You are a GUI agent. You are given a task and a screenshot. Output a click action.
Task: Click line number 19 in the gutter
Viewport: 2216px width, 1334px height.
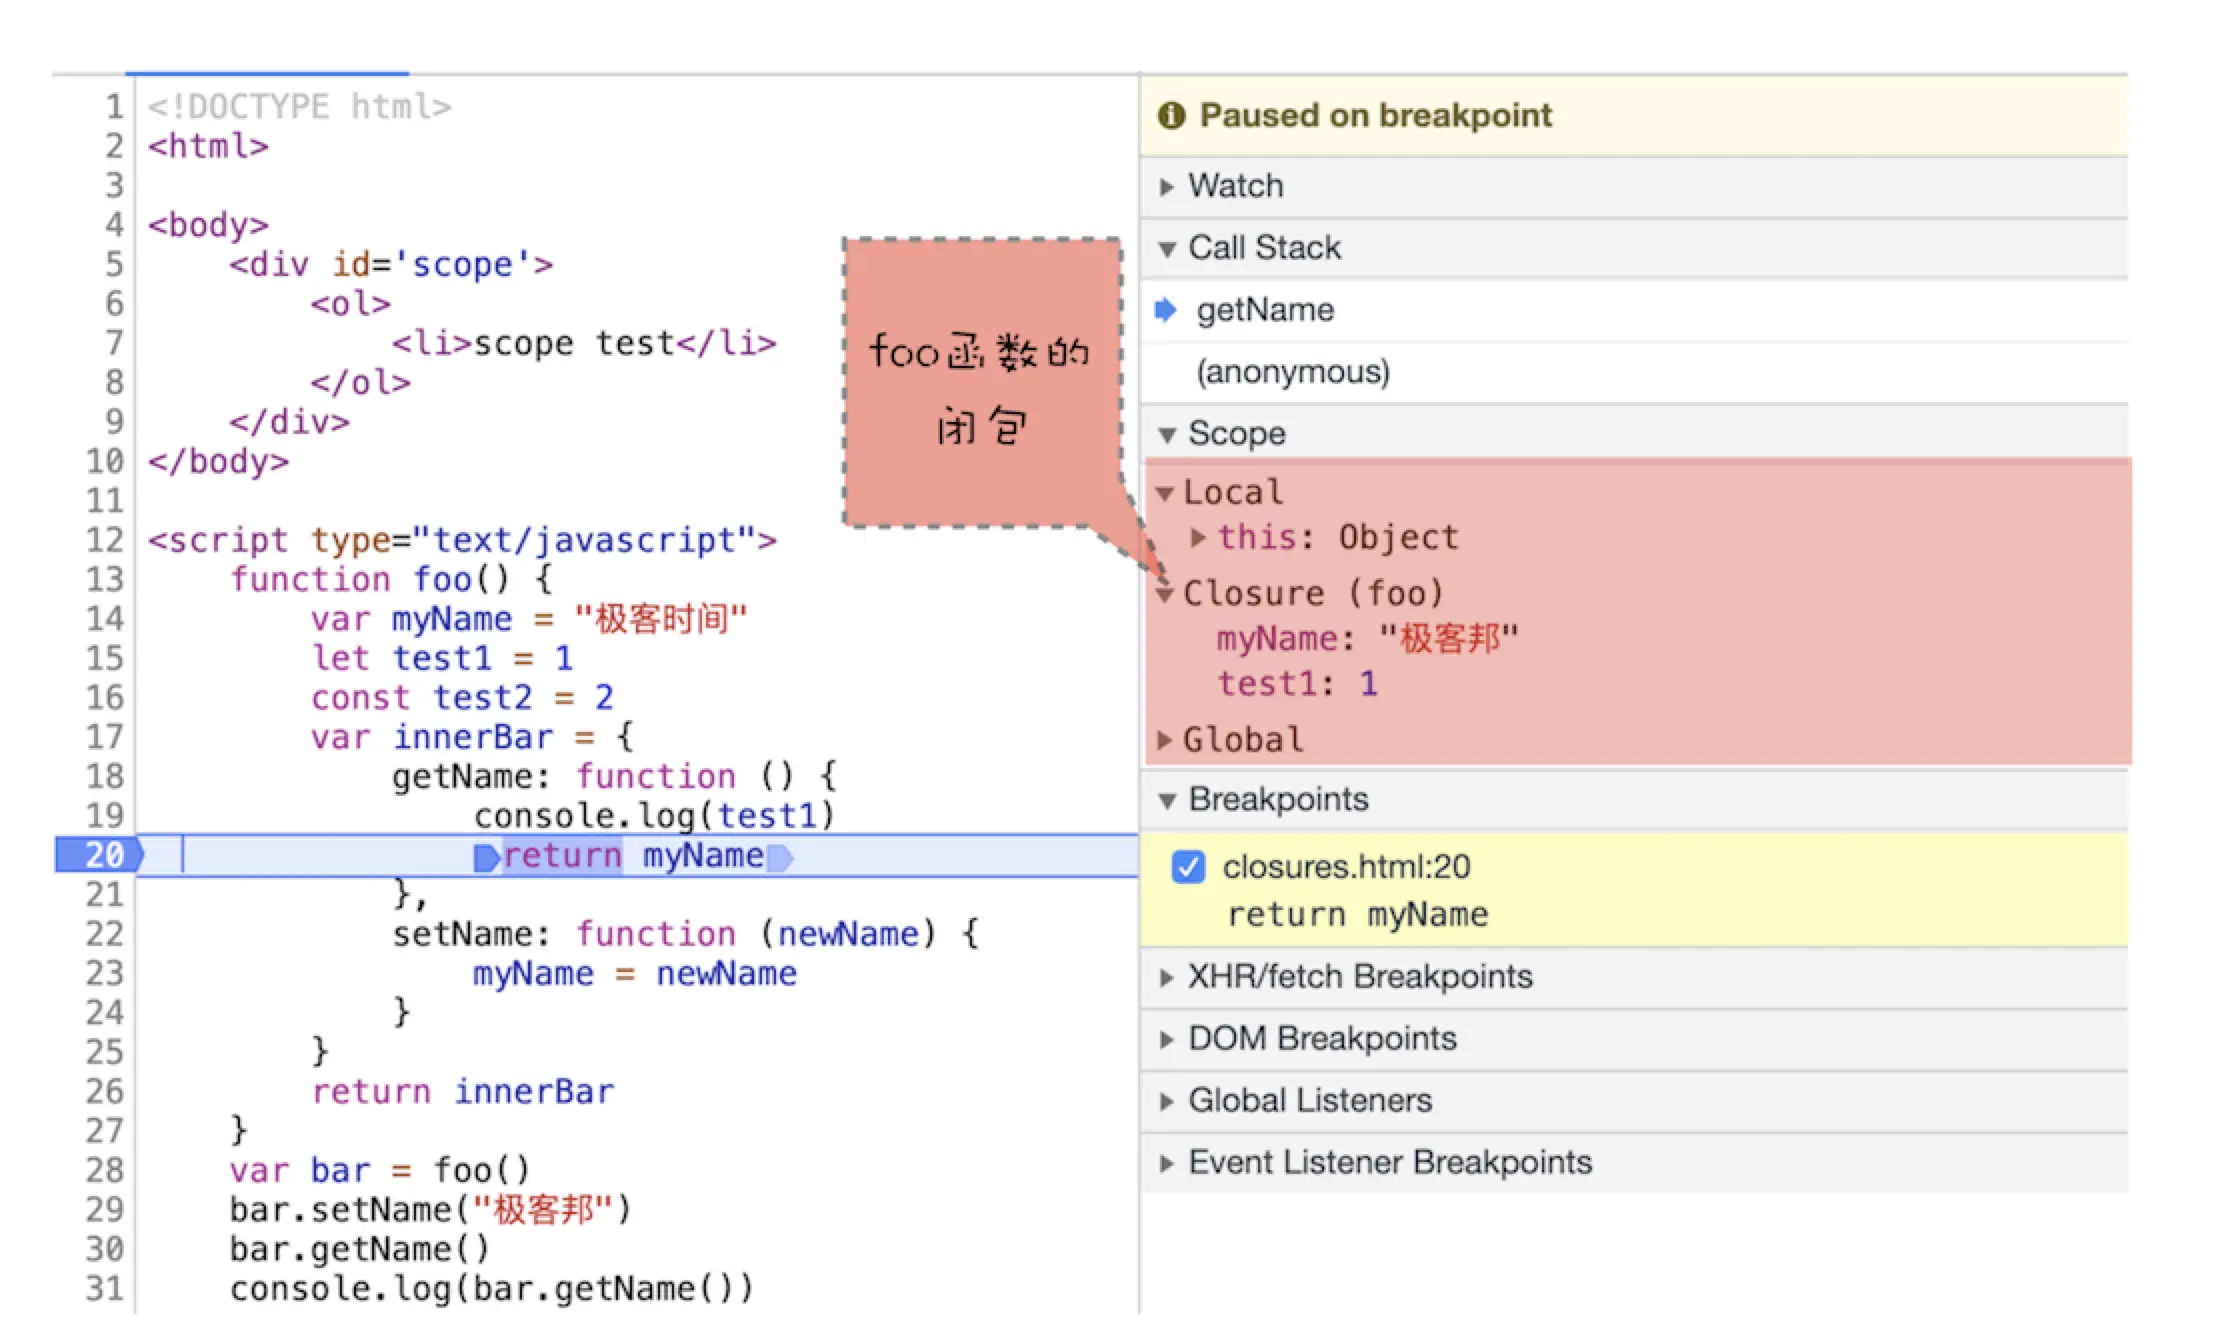click(x=104, y=816)
